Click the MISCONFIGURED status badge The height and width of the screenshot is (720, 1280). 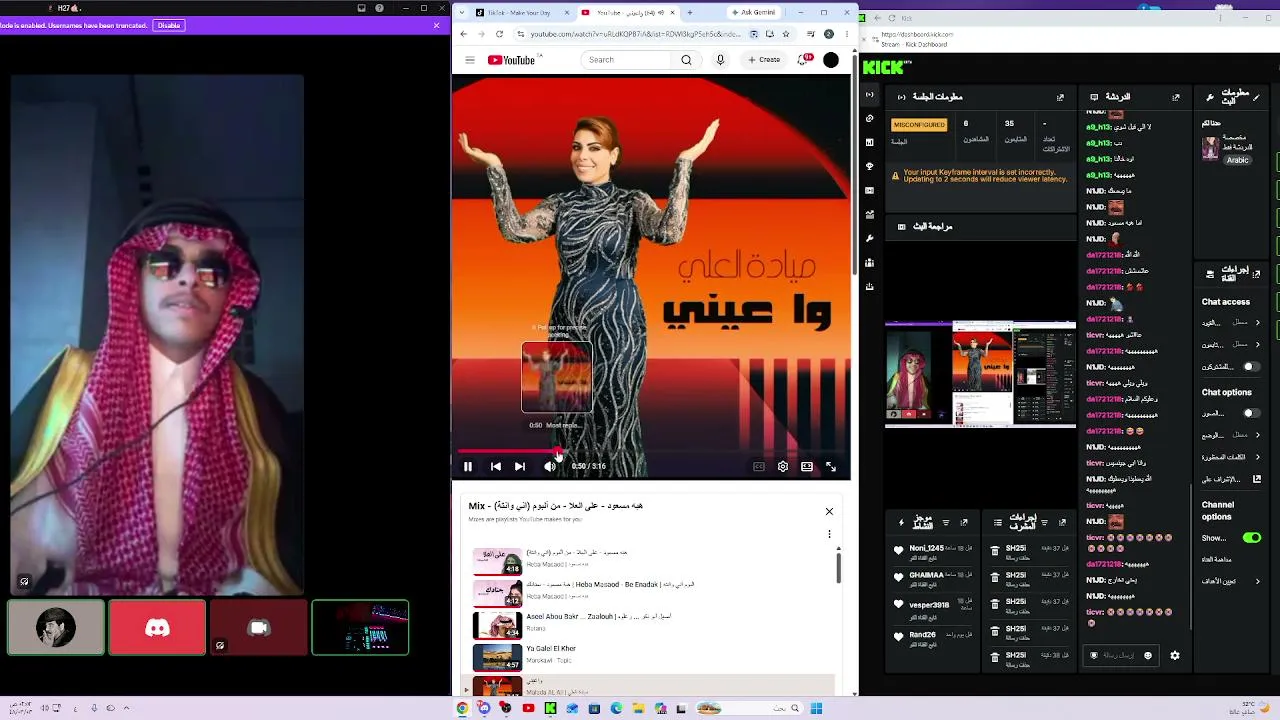click(919, 125)
